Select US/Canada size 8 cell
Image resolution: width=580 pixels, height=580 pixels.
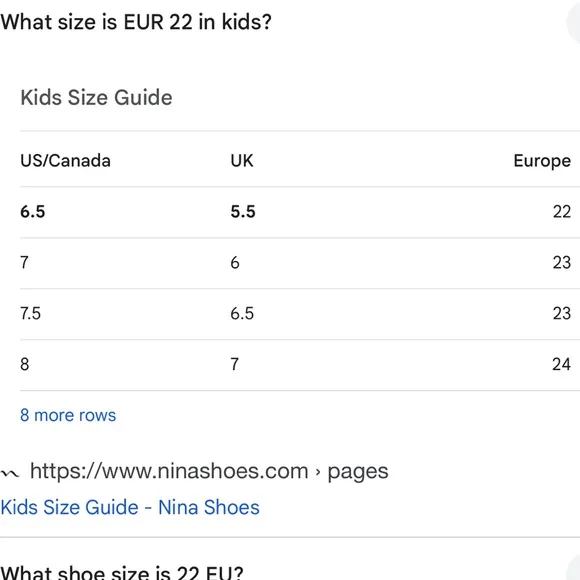click(x=24, y=364)
